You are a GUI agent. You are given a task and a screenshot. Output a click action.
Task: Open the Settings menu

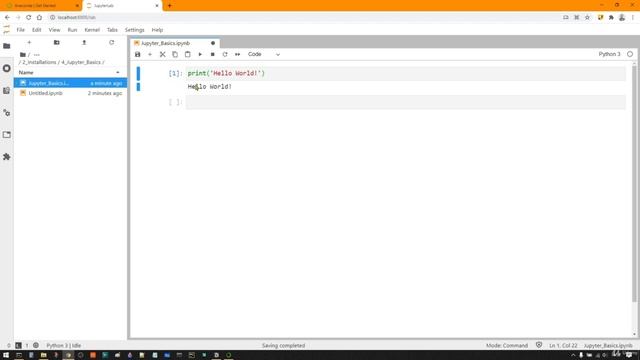(x=134, y=30)
